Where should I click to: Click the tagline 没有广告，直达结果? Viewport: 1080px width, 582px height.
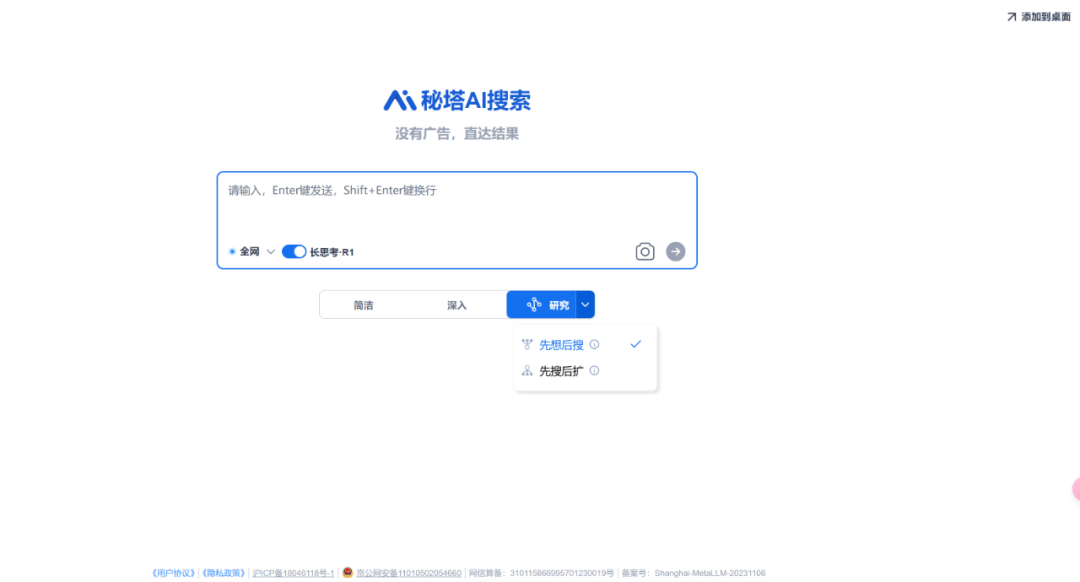pyautogui.click(x=457, y=134)
